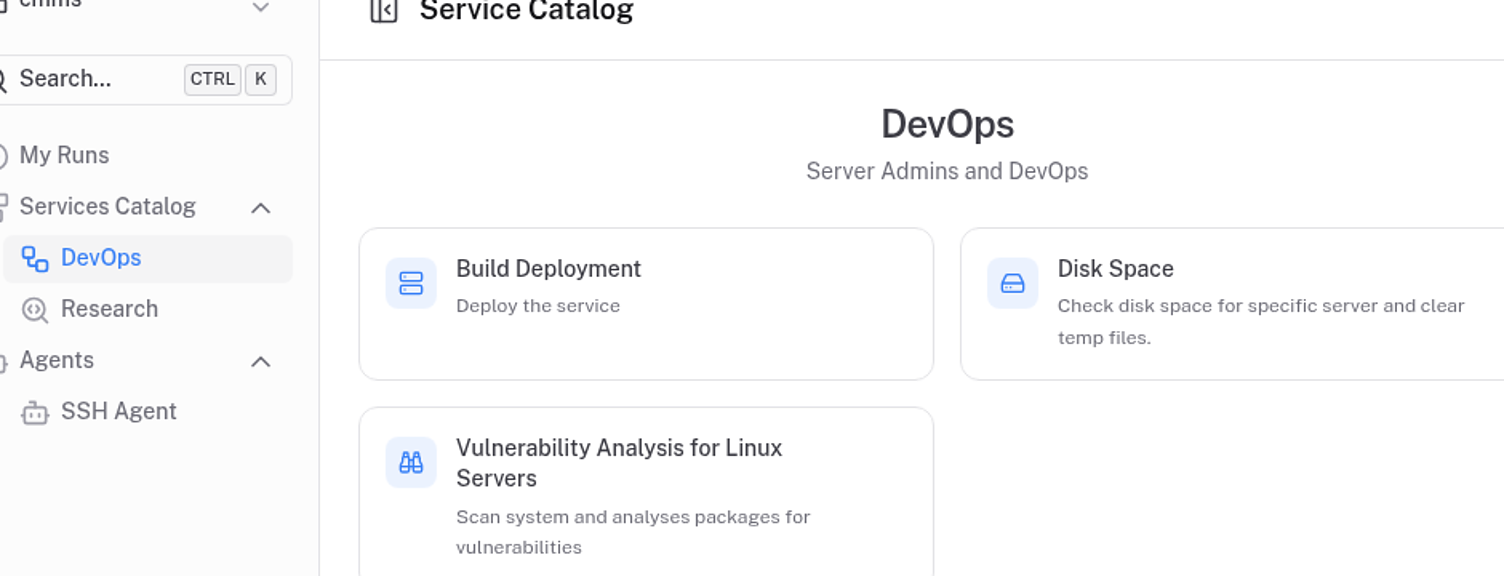This screenshot has height=576, width=1504.
Task: Click the Disk Space drive icon
Action: tap(1013, 283)
